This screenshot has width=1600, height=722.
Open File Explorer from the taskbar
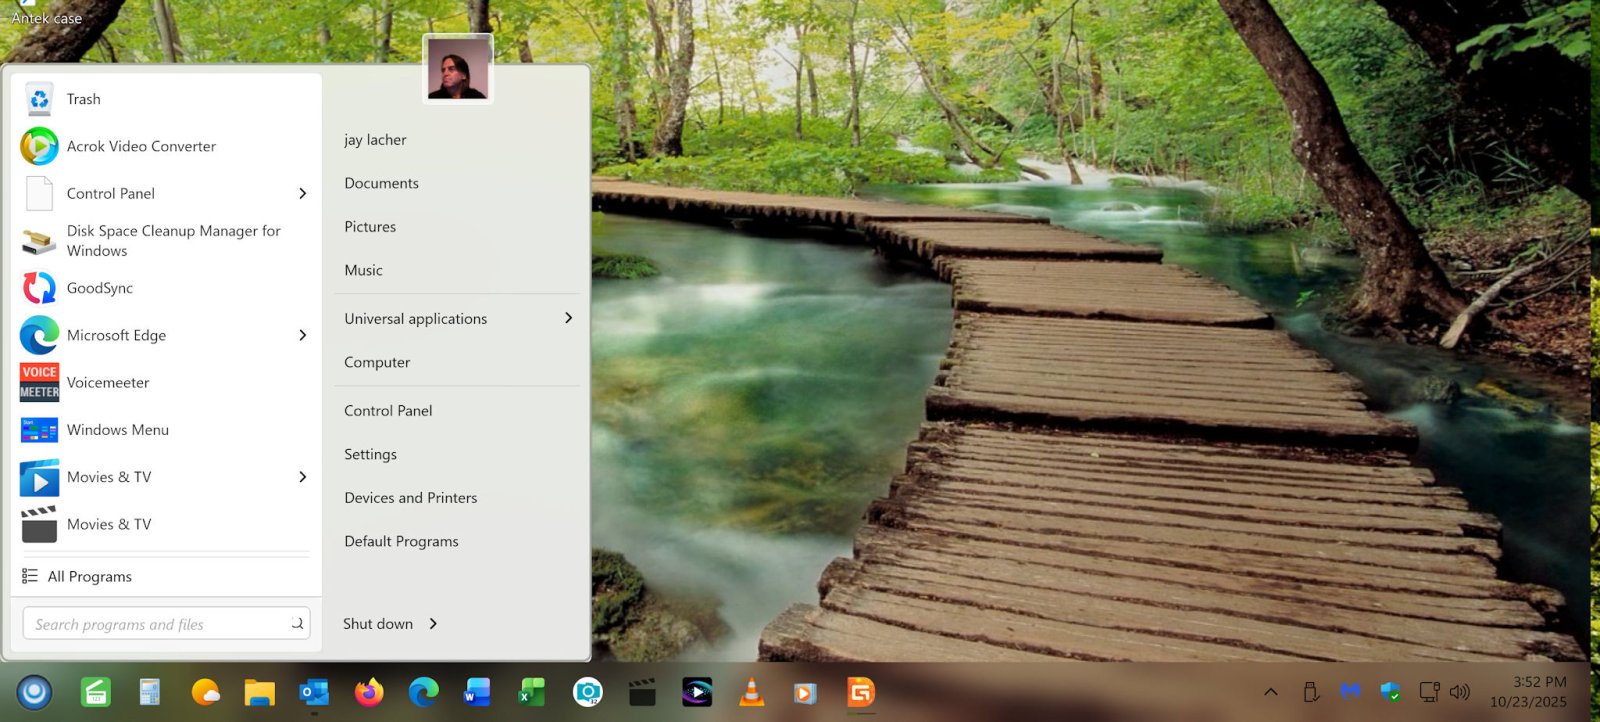(x=260, y=692)
